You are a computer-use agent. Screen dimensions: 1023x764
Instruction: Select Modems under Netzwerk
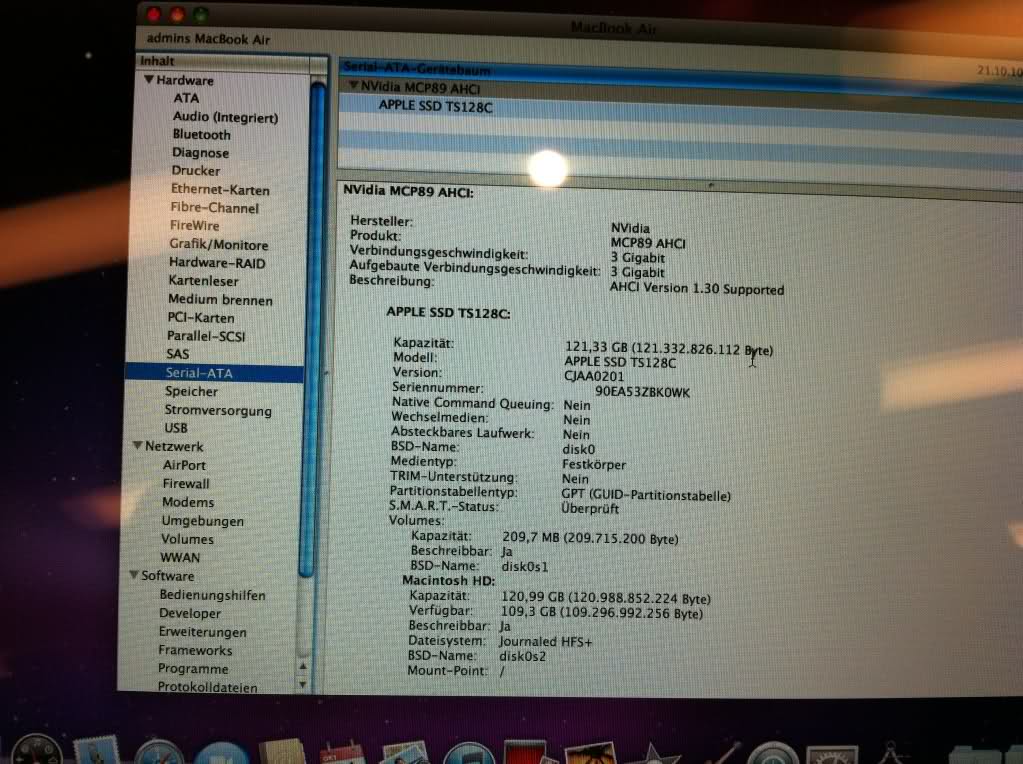coord(188,502)
